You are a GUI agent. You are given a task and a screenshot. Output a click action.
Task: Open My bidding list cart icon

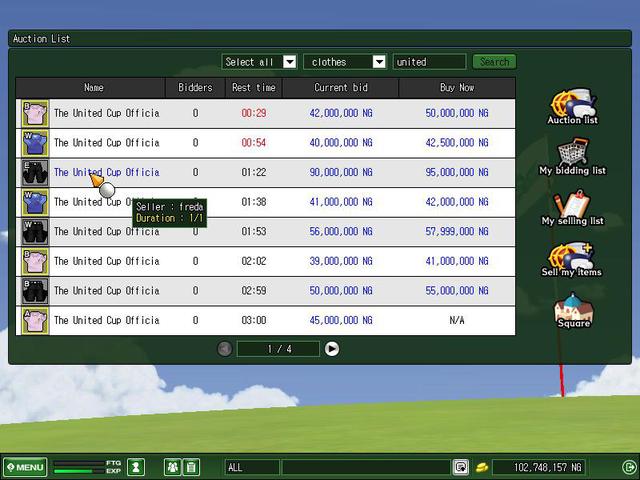pos(572,153)
